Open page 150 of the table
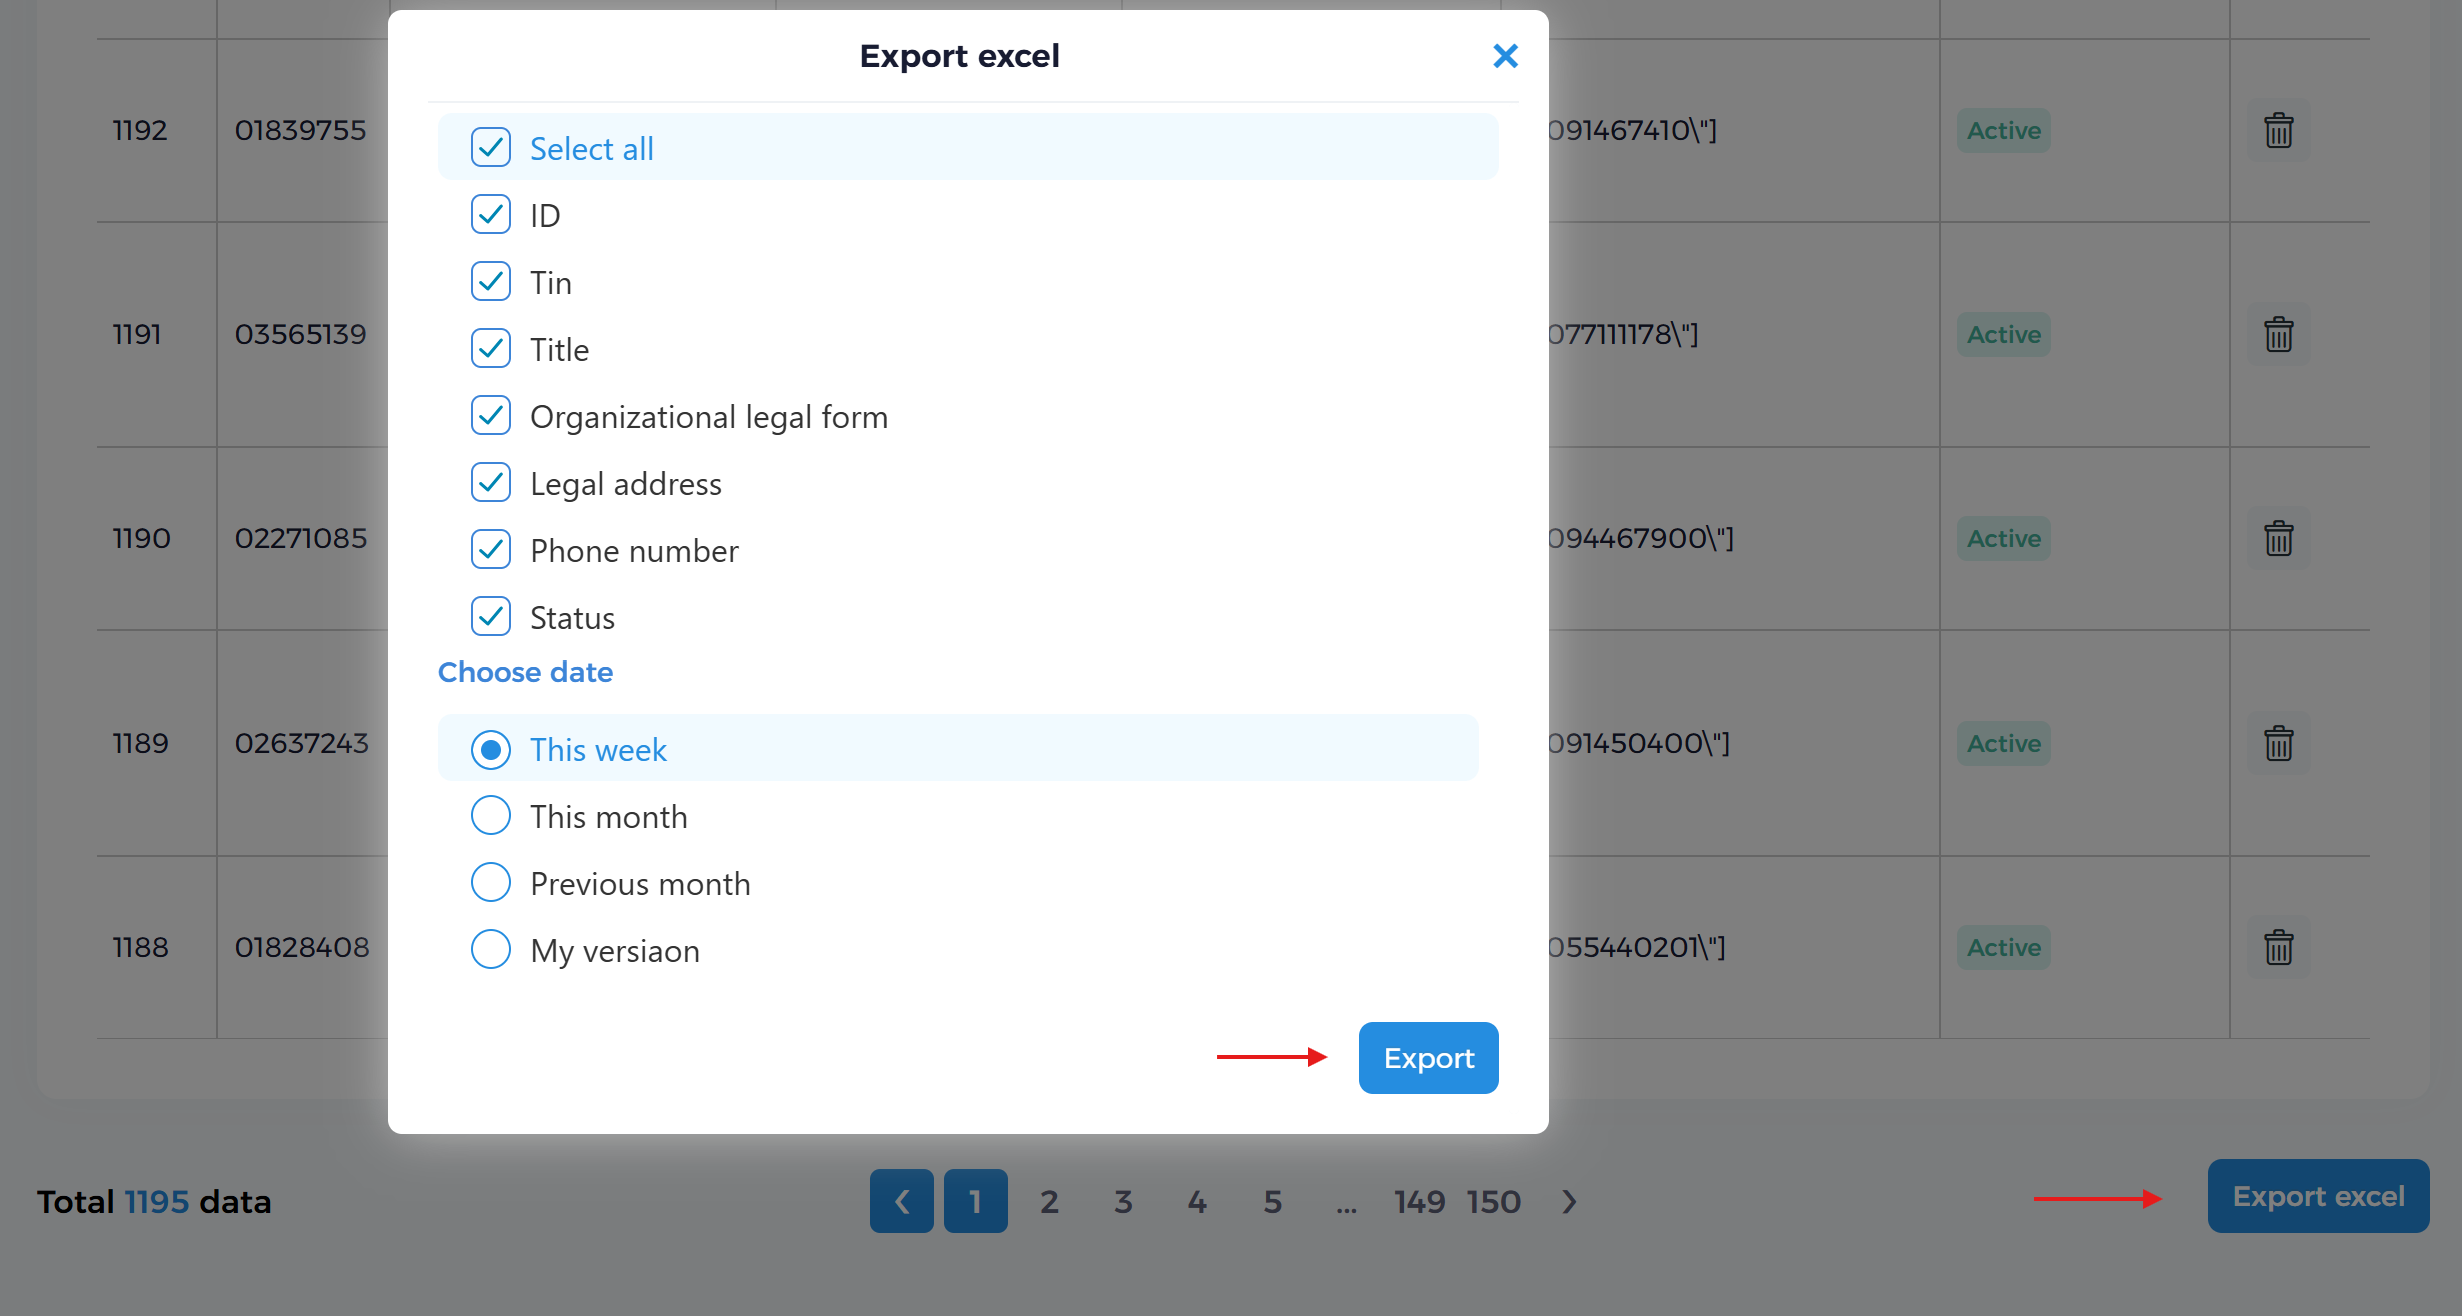 click(x=1494, y=1201)
